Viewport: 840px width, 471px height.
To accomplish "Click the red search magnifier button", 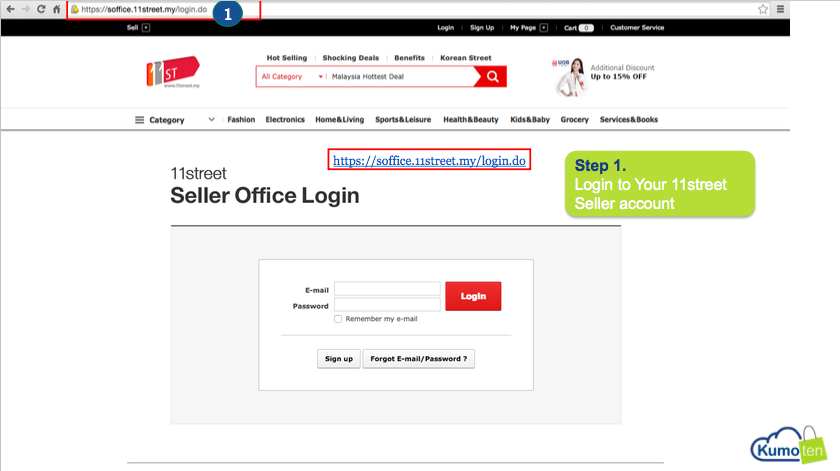I will point(492,77).
